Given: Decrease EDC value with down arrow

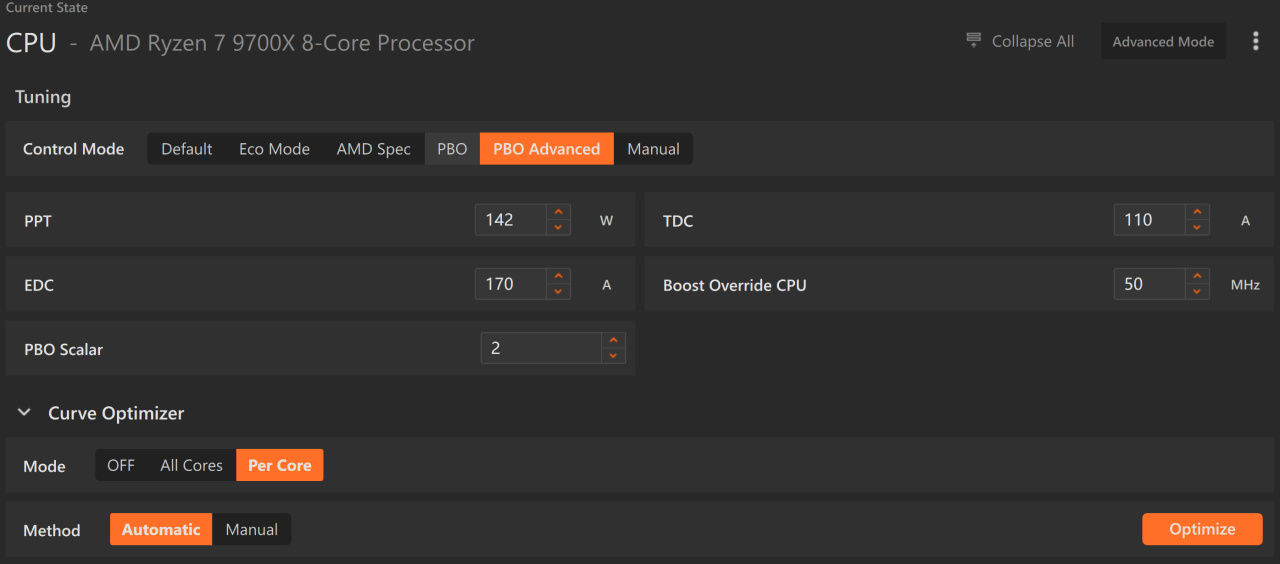Looking at the screenshot, I should click(x=558, y=291).
